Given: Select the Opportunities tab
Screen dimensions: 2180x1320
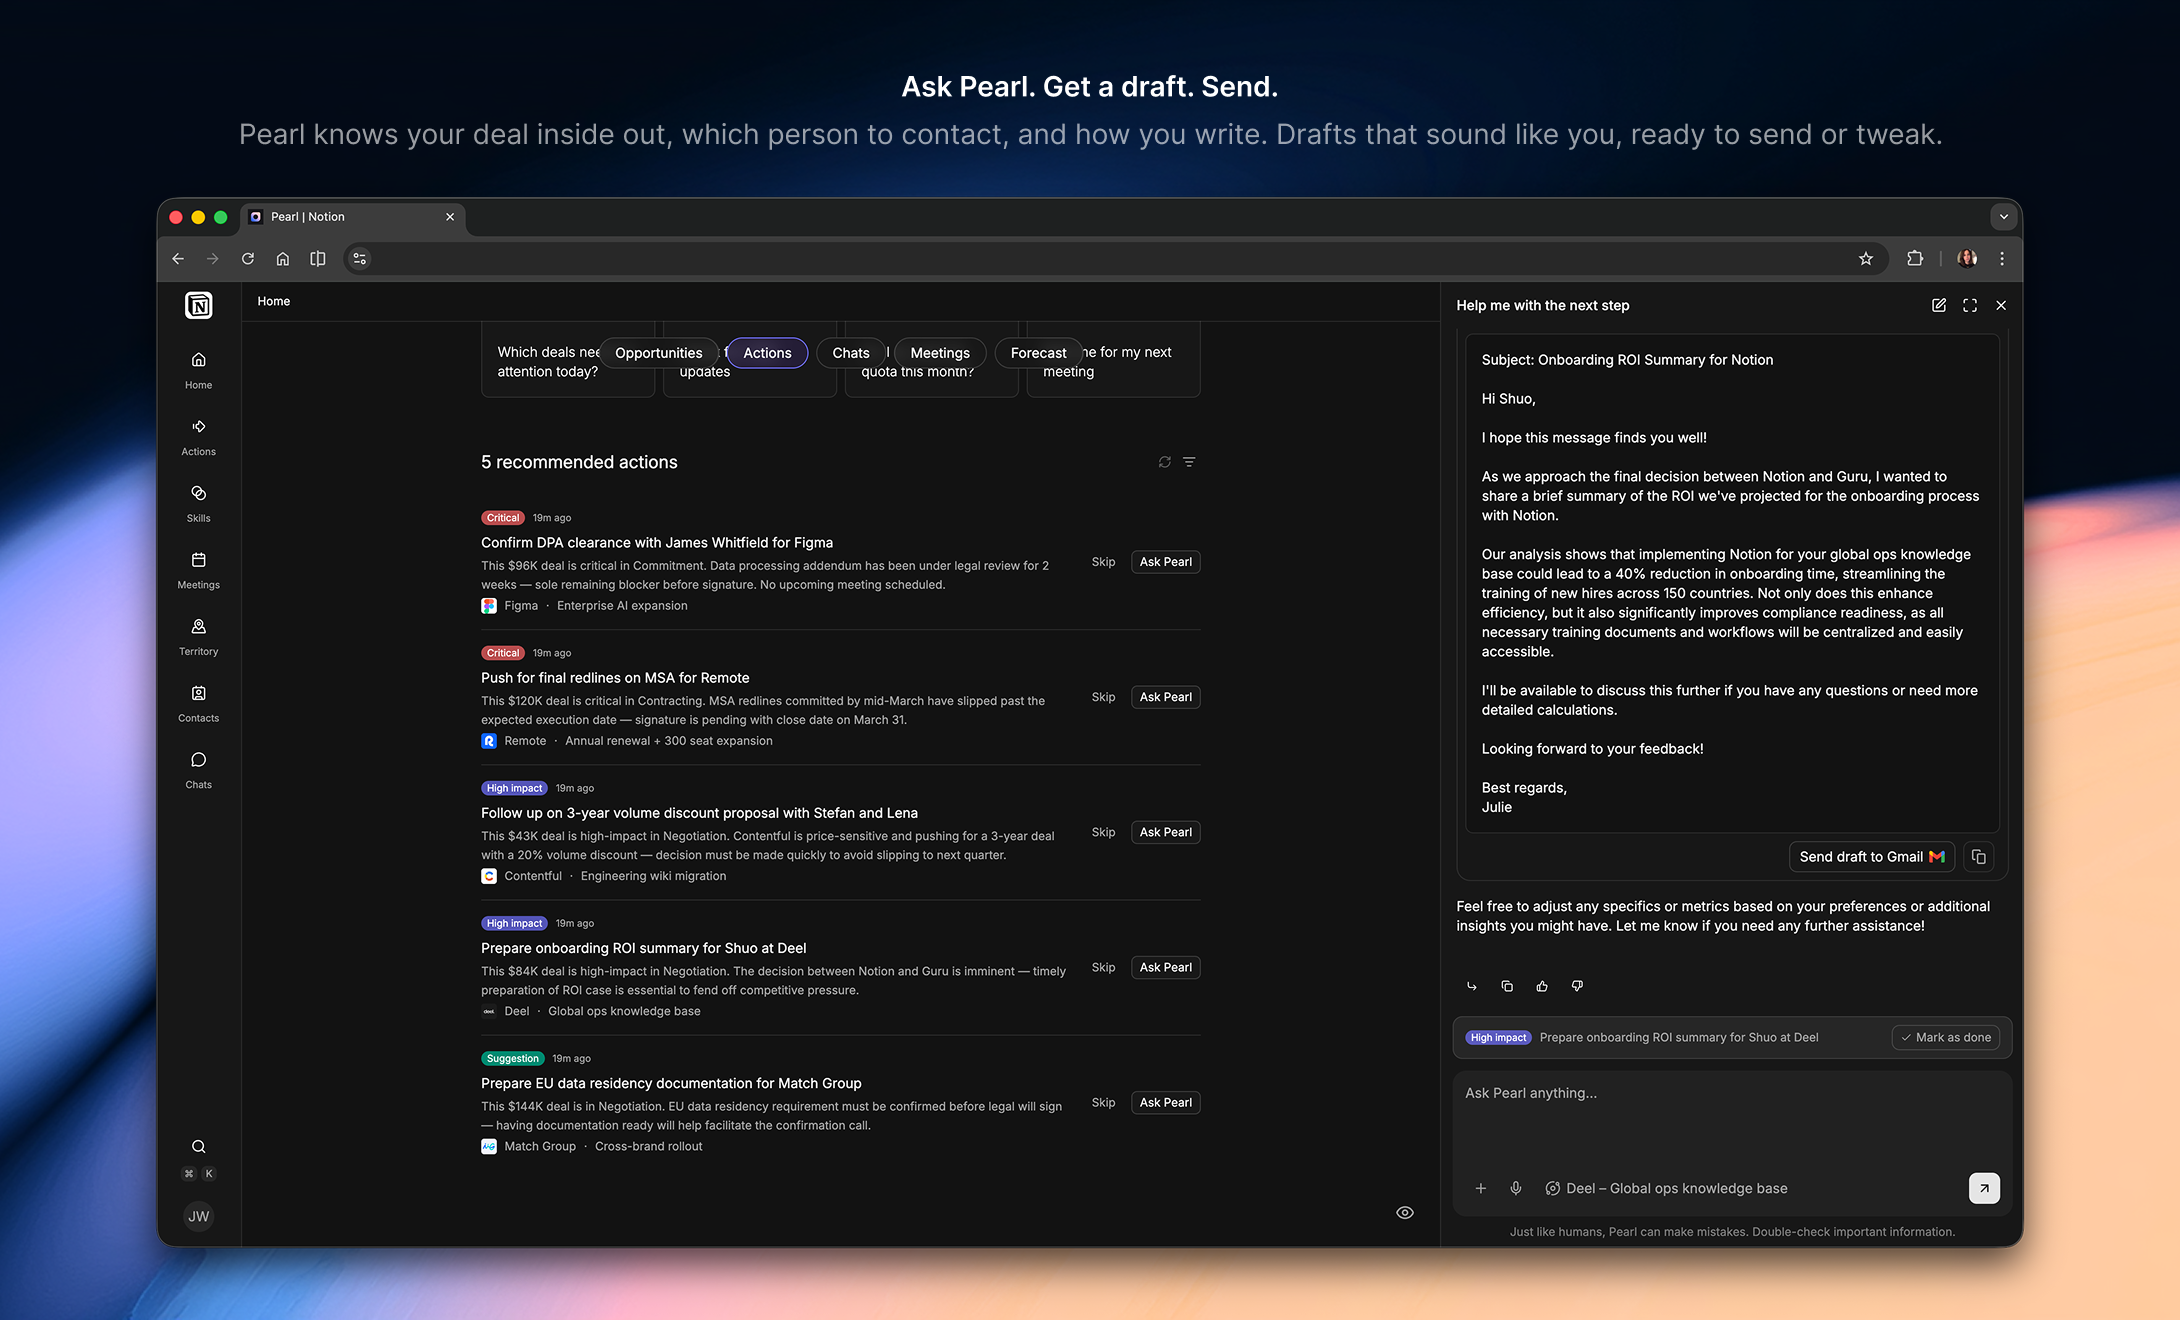Looking at the screenshot, I should click(659, 353).
